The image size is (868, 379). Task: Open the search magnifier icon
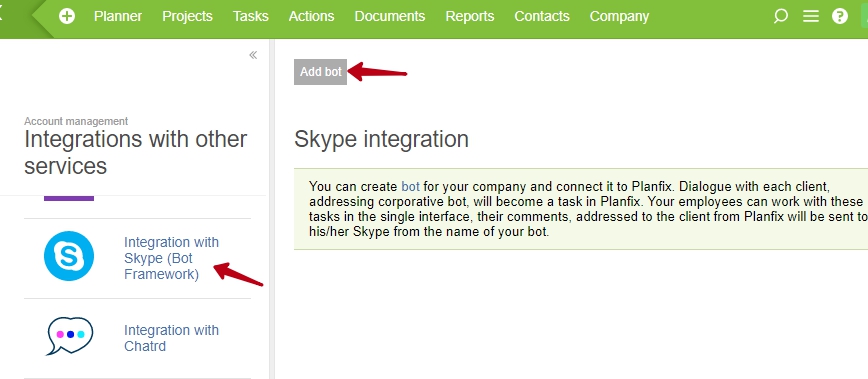[781, 17]
